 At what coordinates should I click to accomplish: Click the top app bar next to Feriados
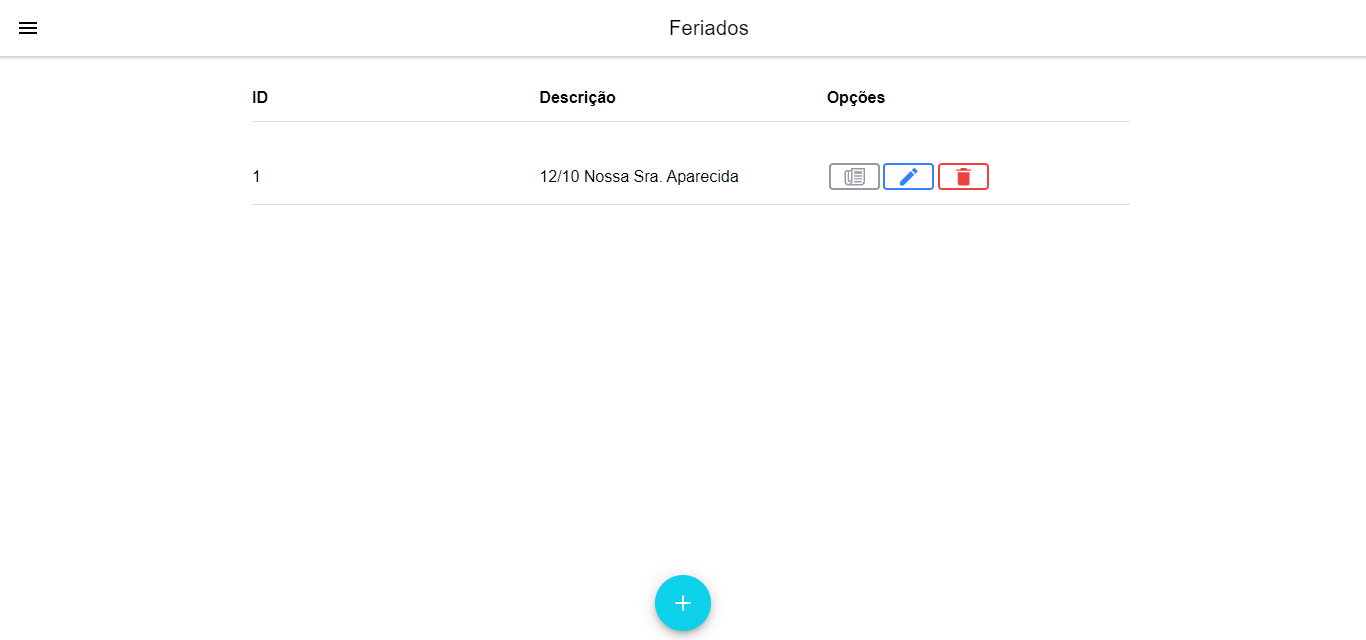pyautogui.click(x=1000, y=28)
